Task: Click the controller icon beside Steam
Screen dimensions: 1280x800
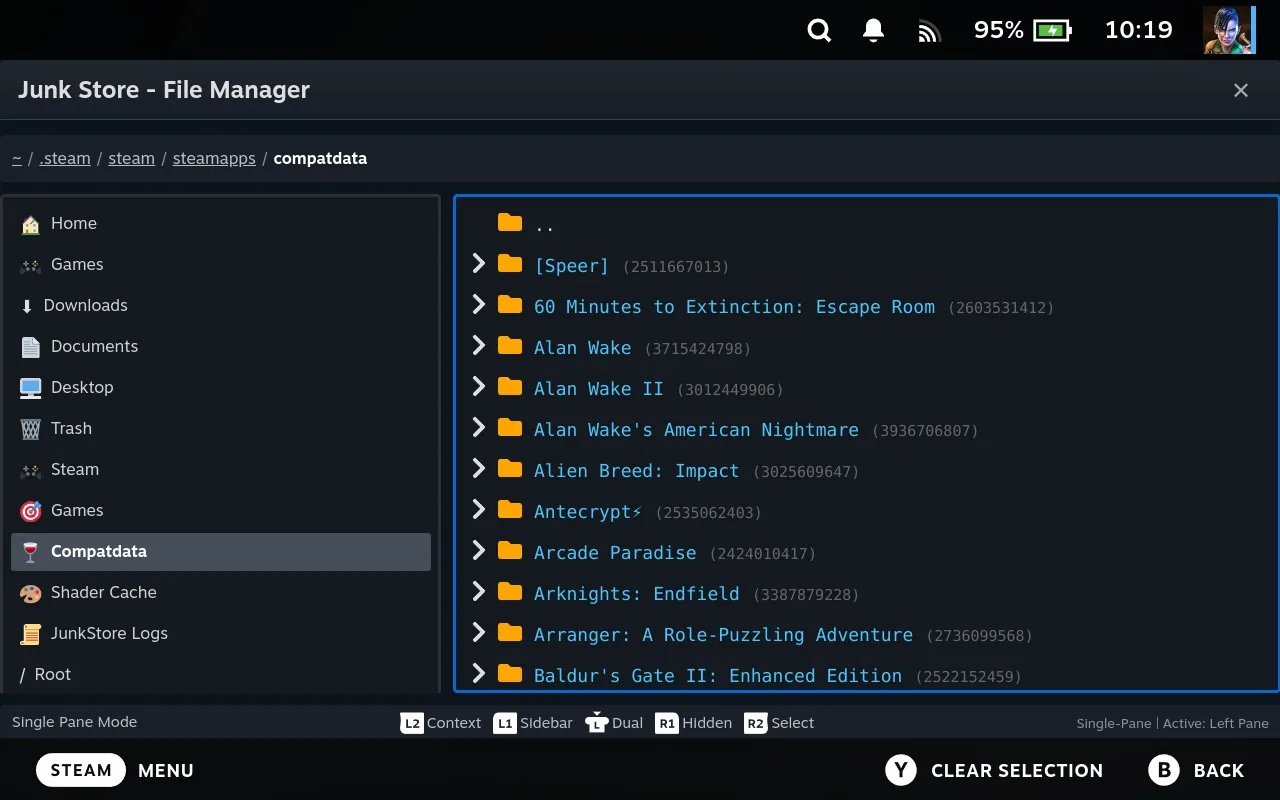Action: [x=31, y=470]
